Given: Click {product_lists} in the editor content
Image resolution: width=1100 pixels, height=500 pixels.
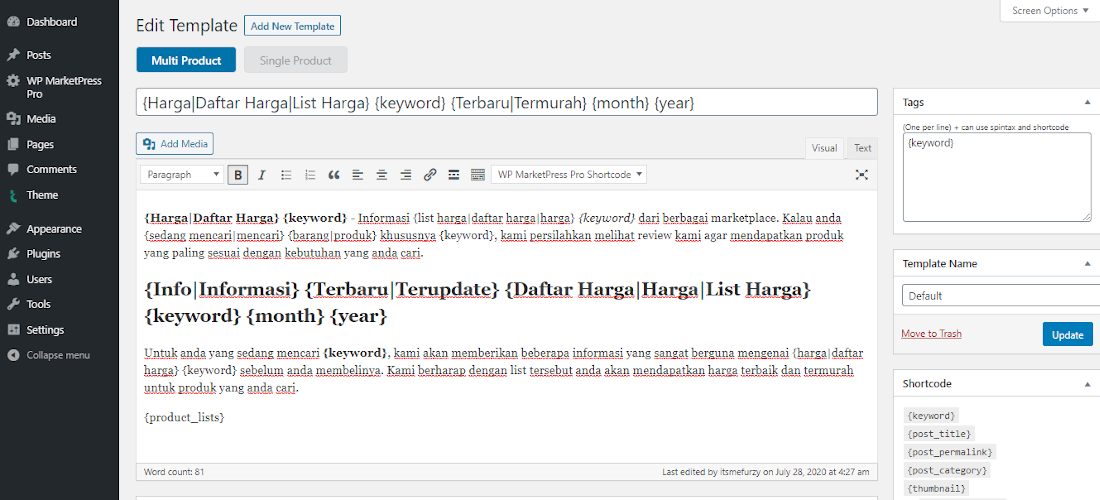Looking at the screenshot, I should pos(184,417).
